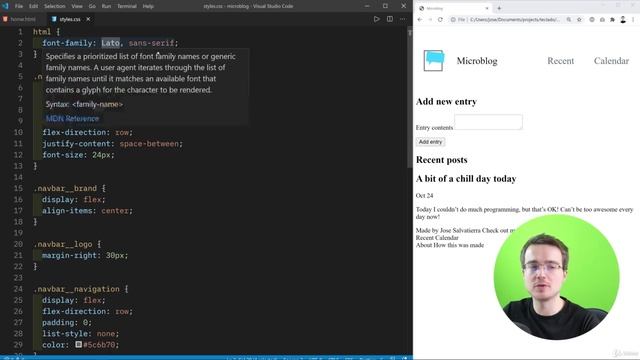Click the Run code triangle icon

(376, 19)
